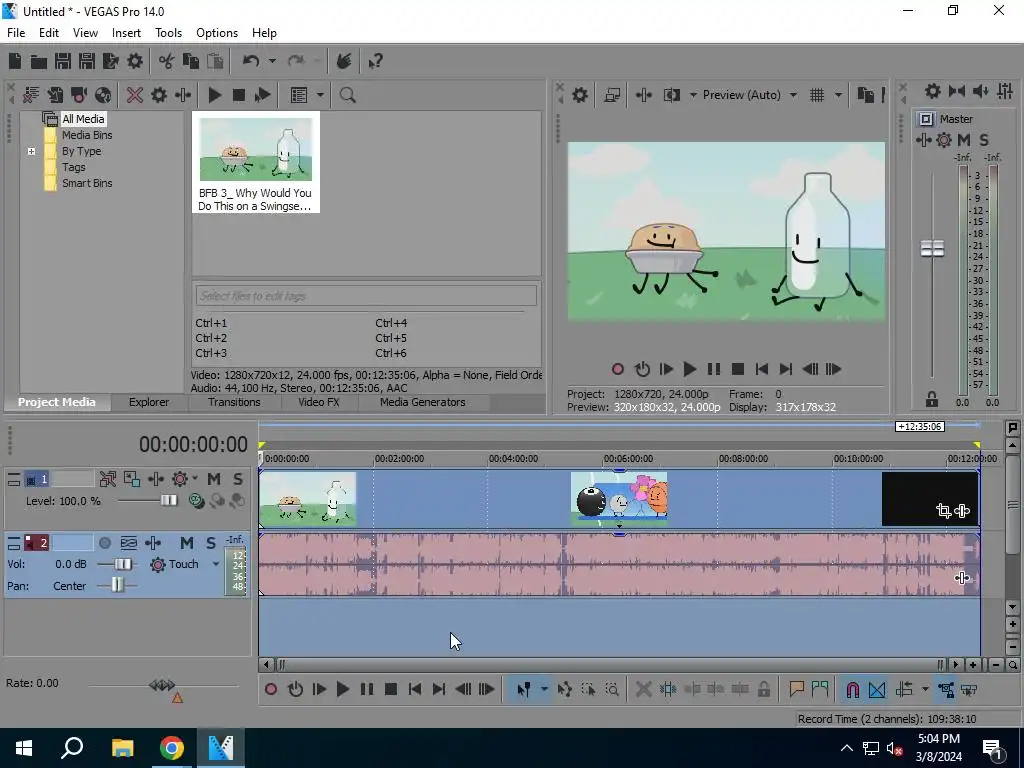
Task: Open event pan/crop on black clip
Action: click(x=943, y=511)
